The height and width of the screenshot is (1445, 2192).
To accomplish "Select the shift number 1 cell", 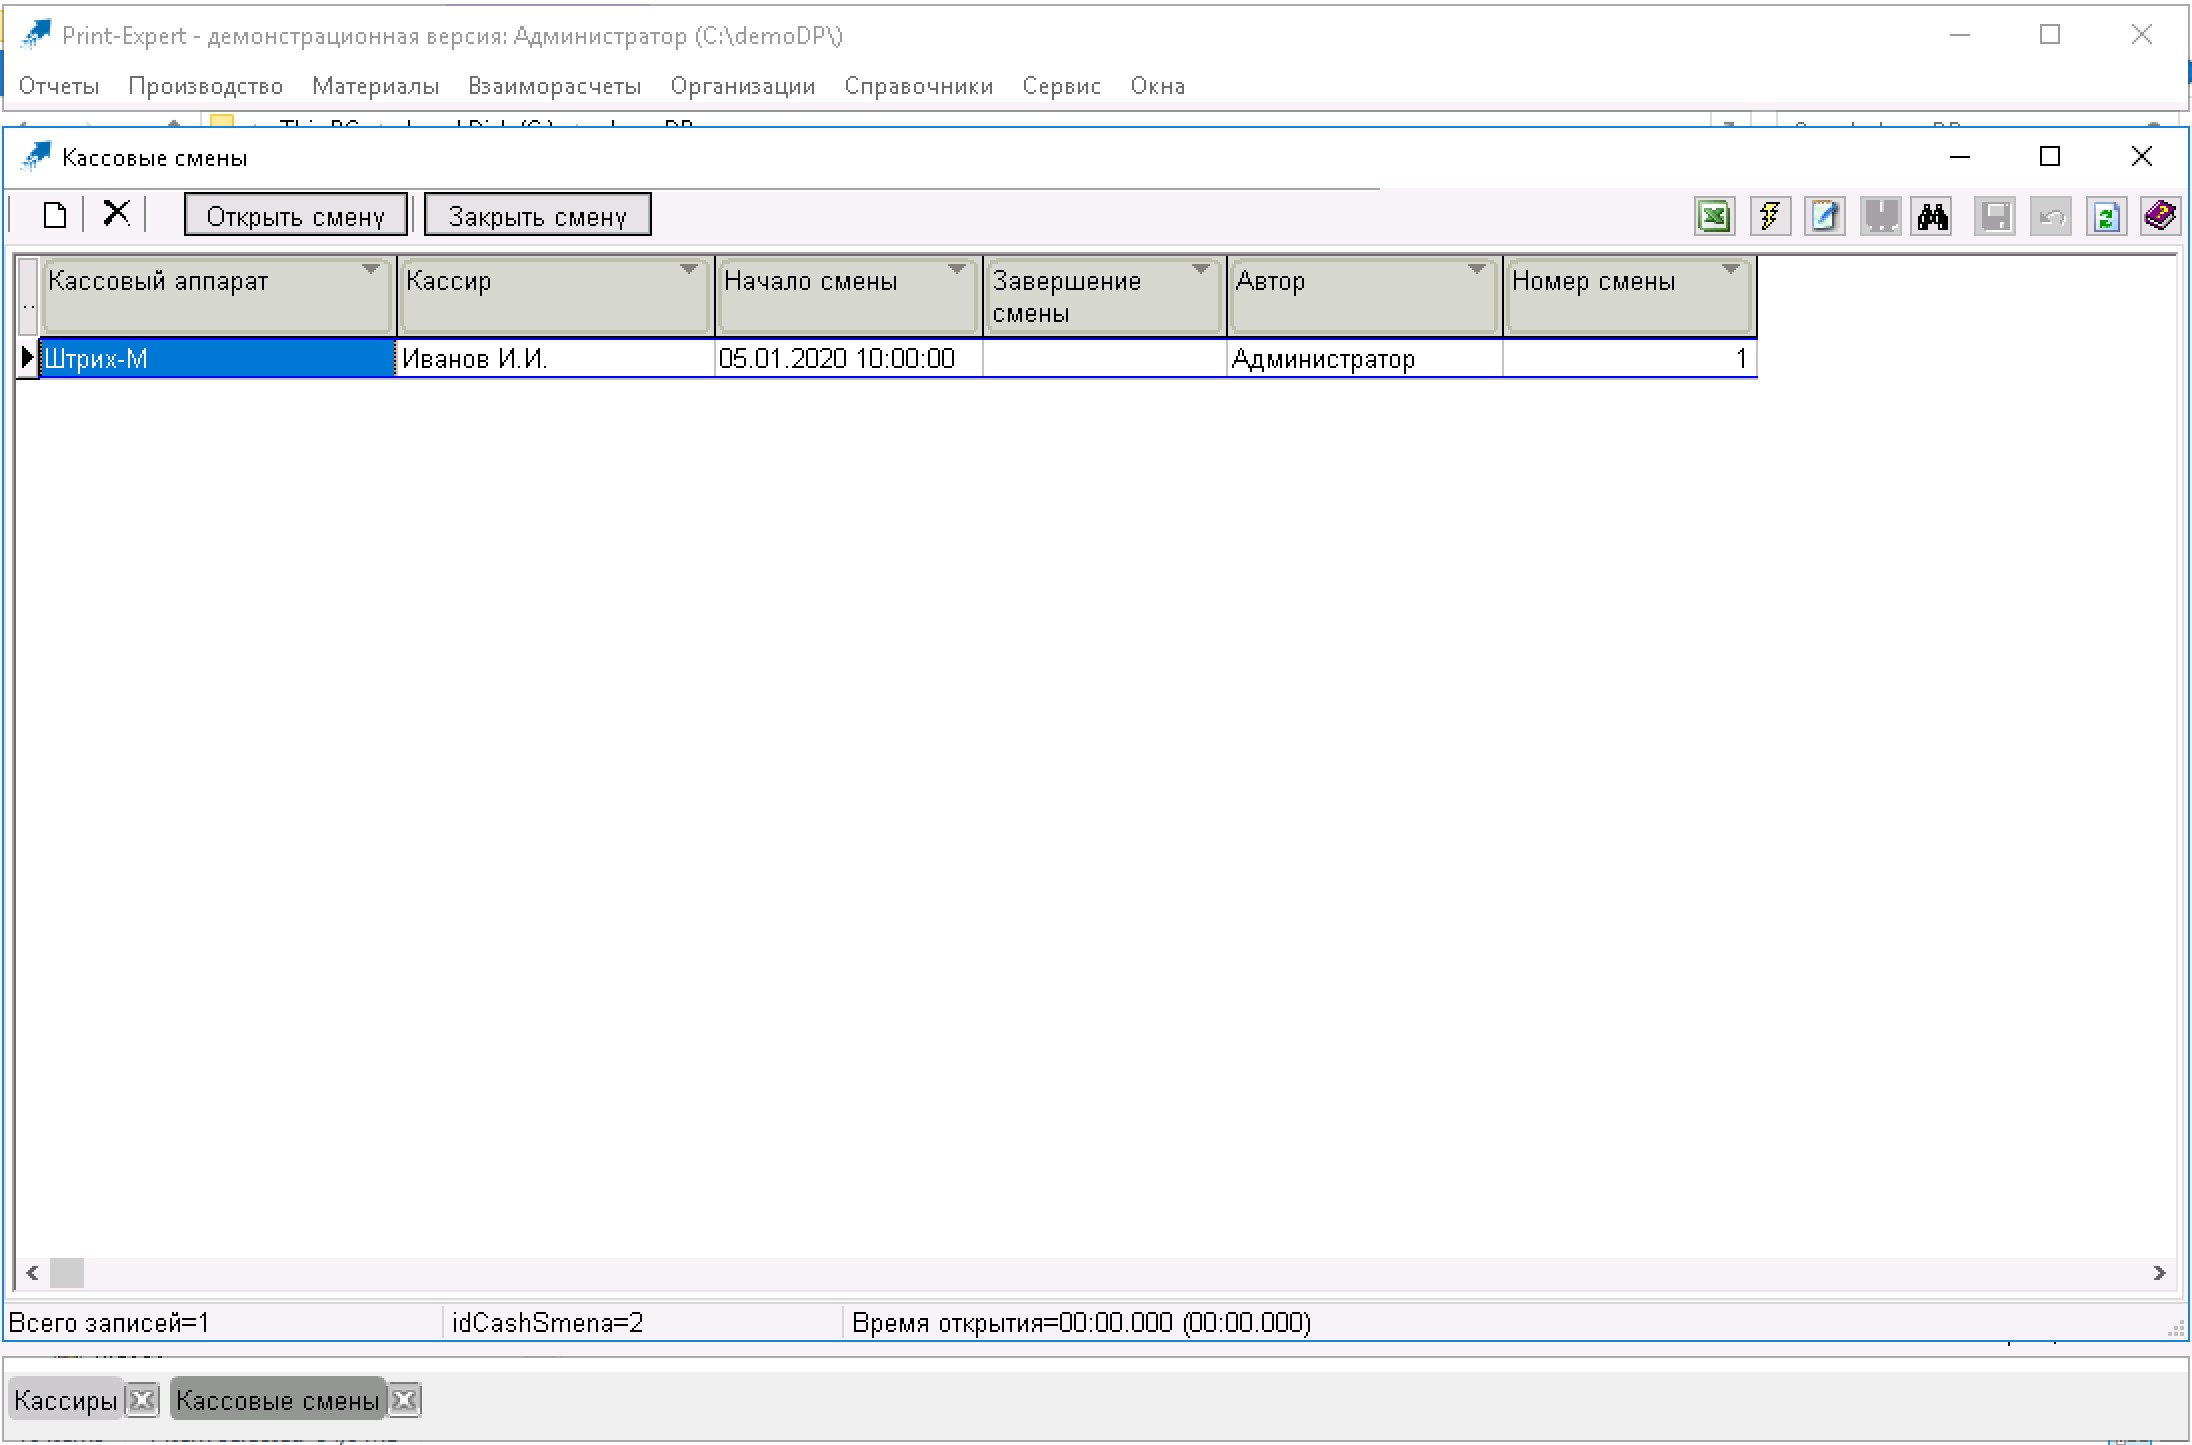I will coord(1630,358).
